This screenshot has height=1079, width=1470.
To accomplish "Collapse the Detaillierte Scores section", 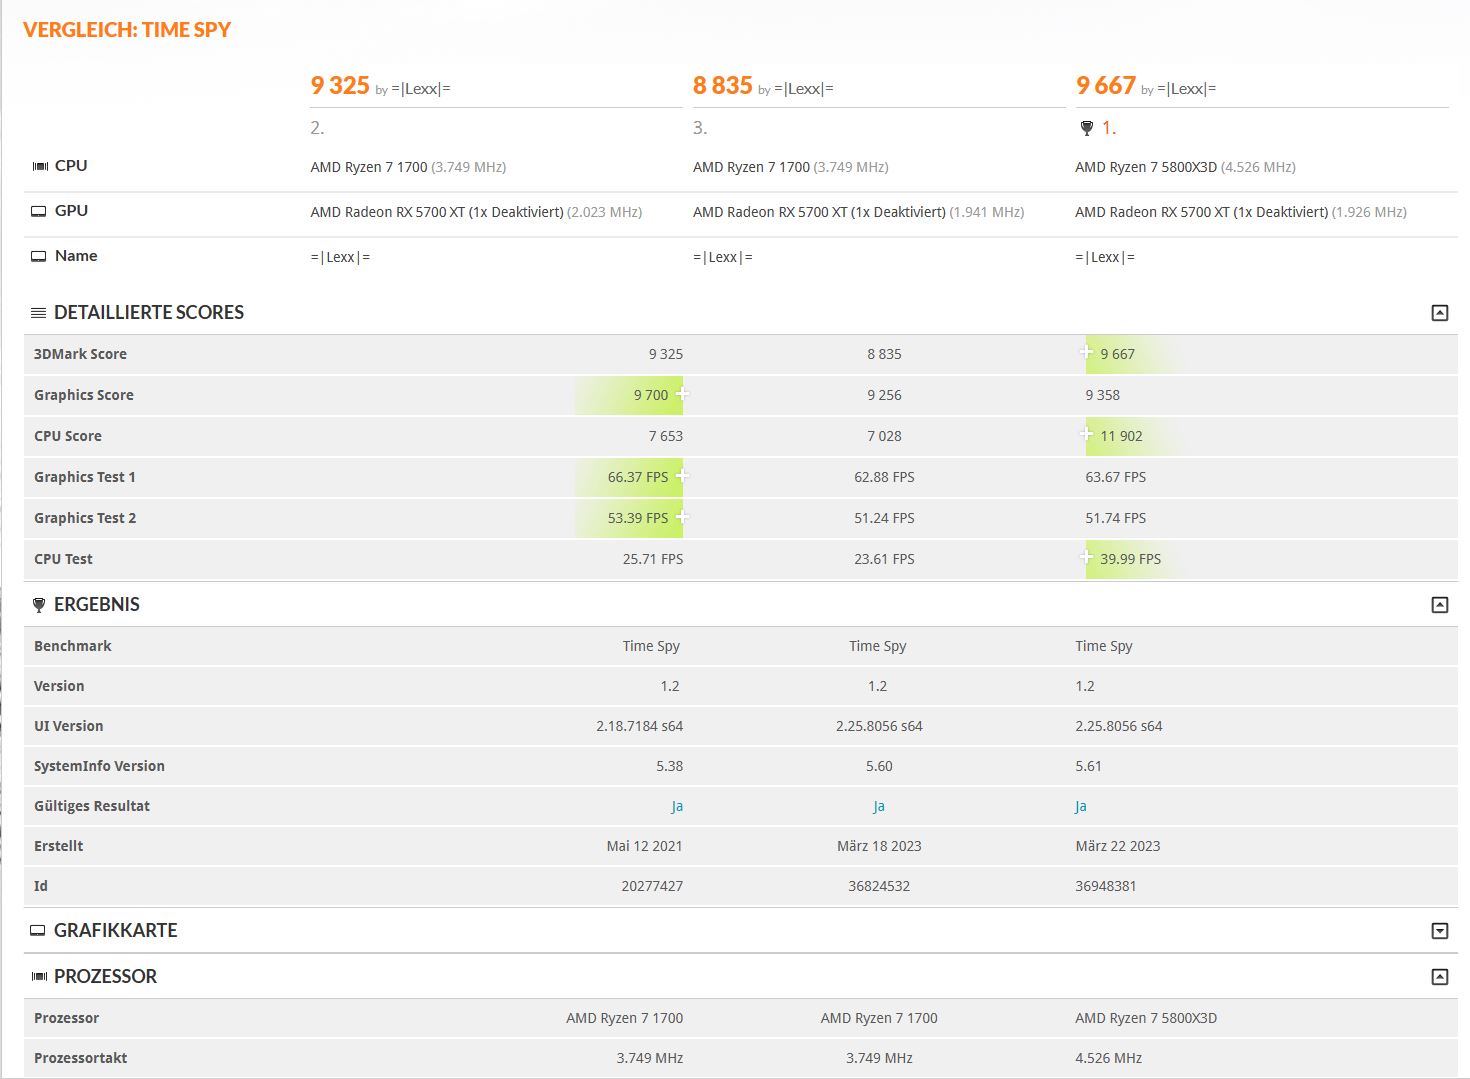I will (x=1440, y=313).
